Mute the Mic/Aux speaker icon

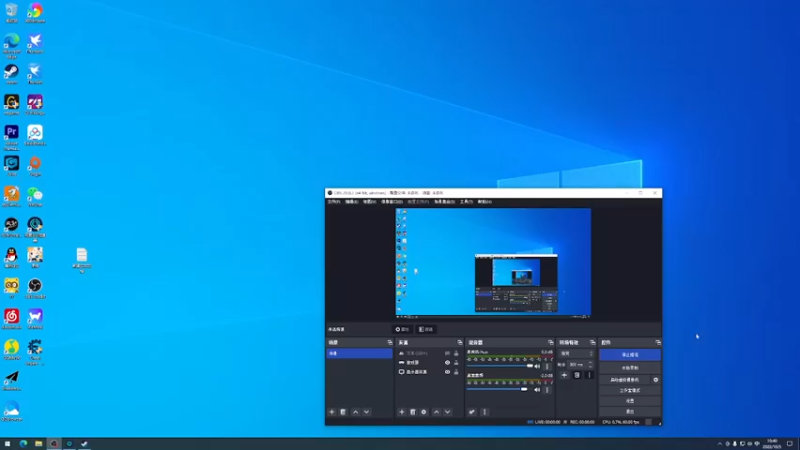[x=537, y=366]
